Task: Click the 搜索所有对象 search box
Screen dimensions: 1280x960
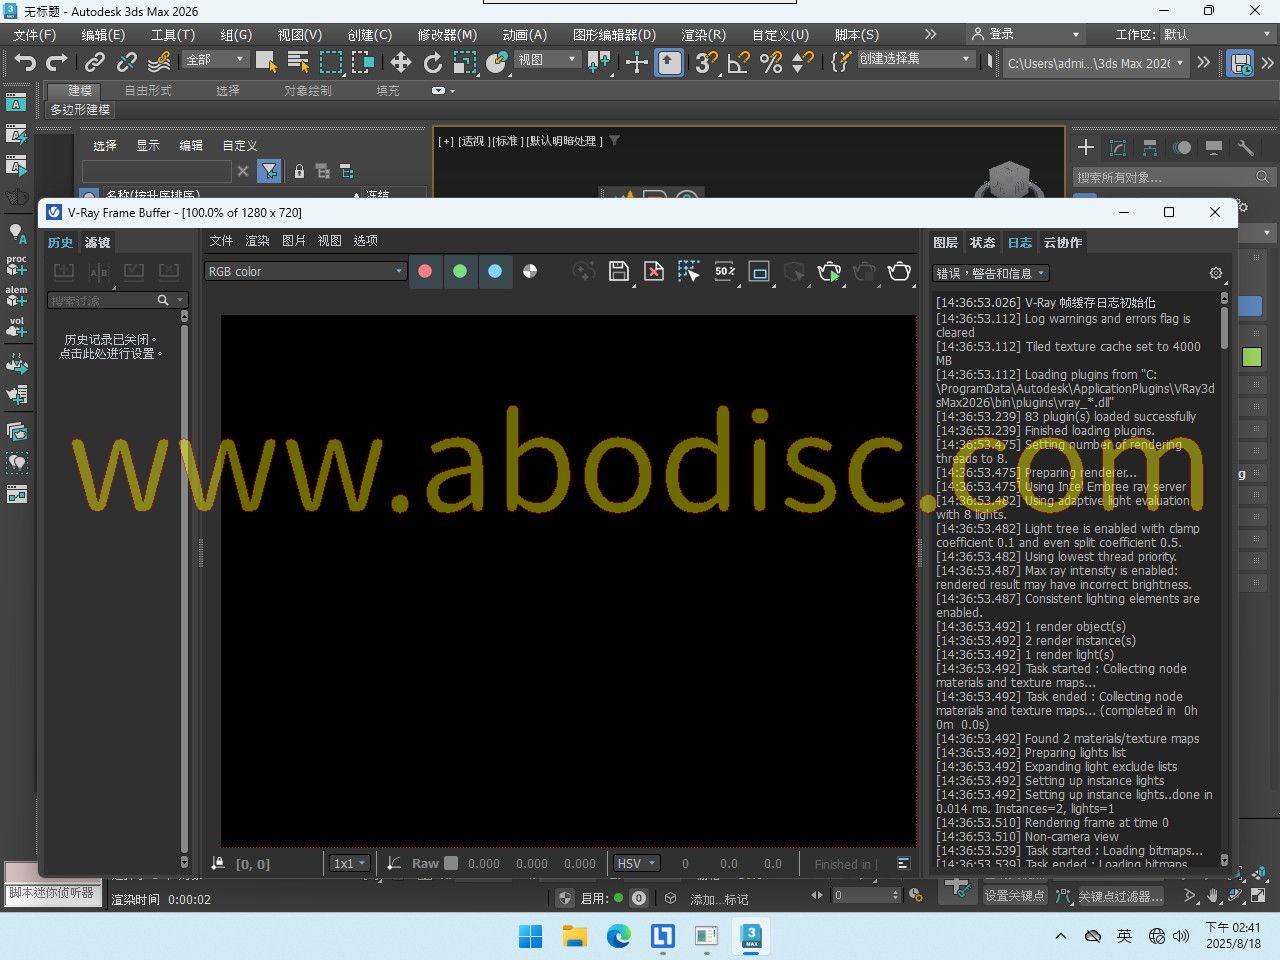Action: (x=1172, y=177)
